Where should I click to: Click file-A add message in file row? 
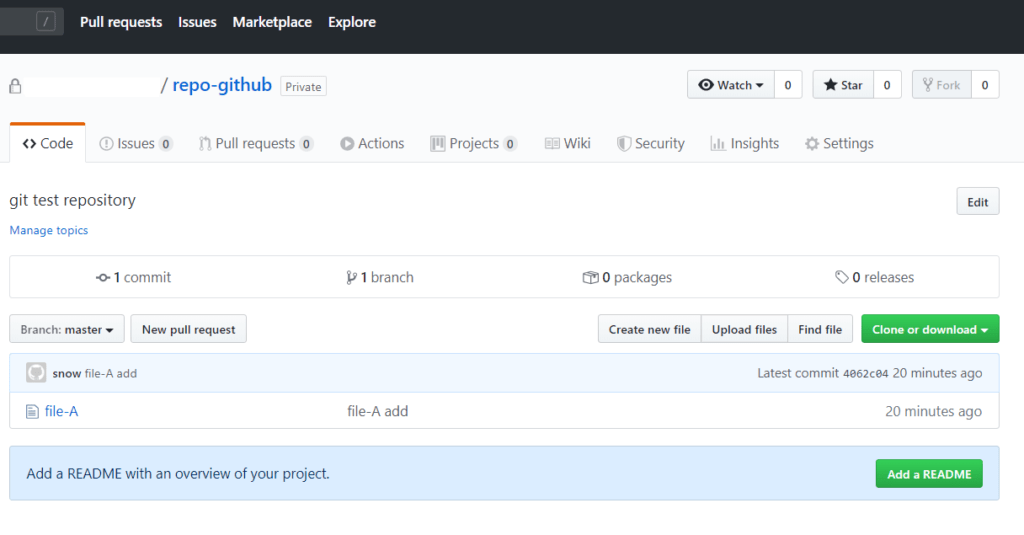point(377,411)
